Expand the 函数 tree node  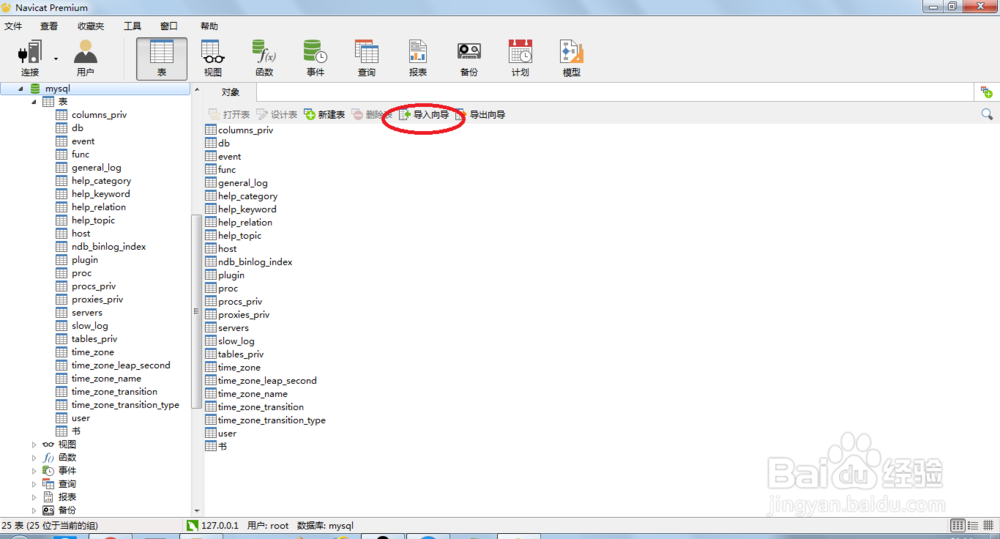coord(34,458)
